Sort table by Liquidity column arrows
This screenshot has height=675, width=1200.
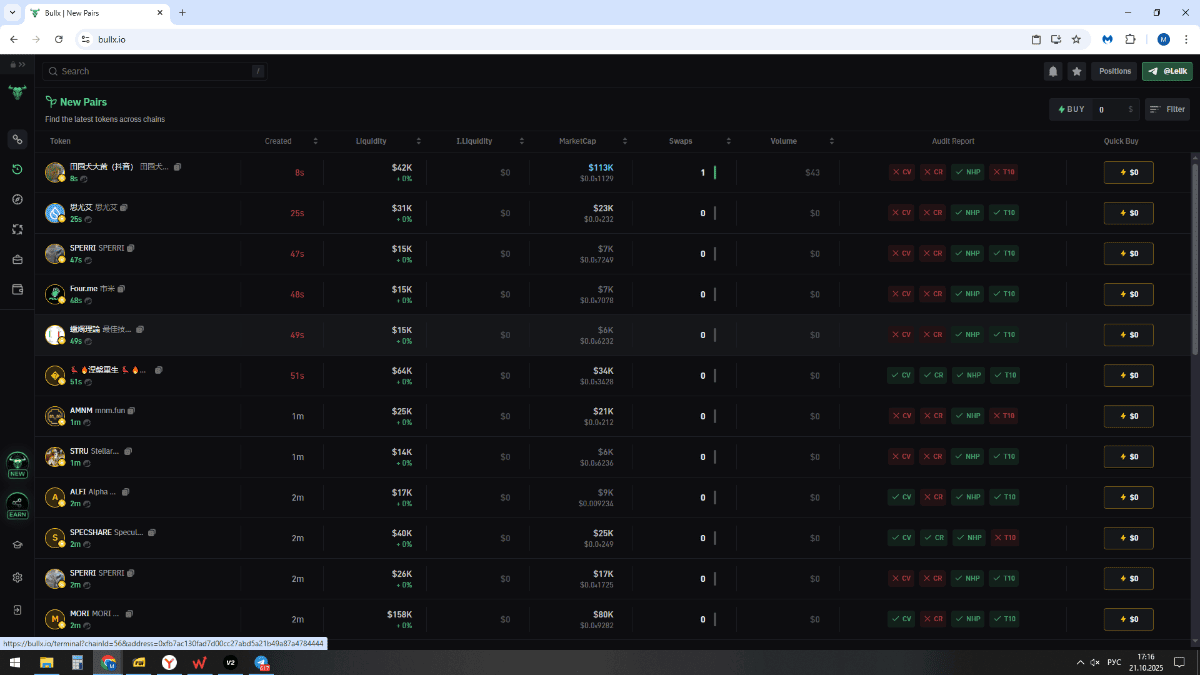418,141
